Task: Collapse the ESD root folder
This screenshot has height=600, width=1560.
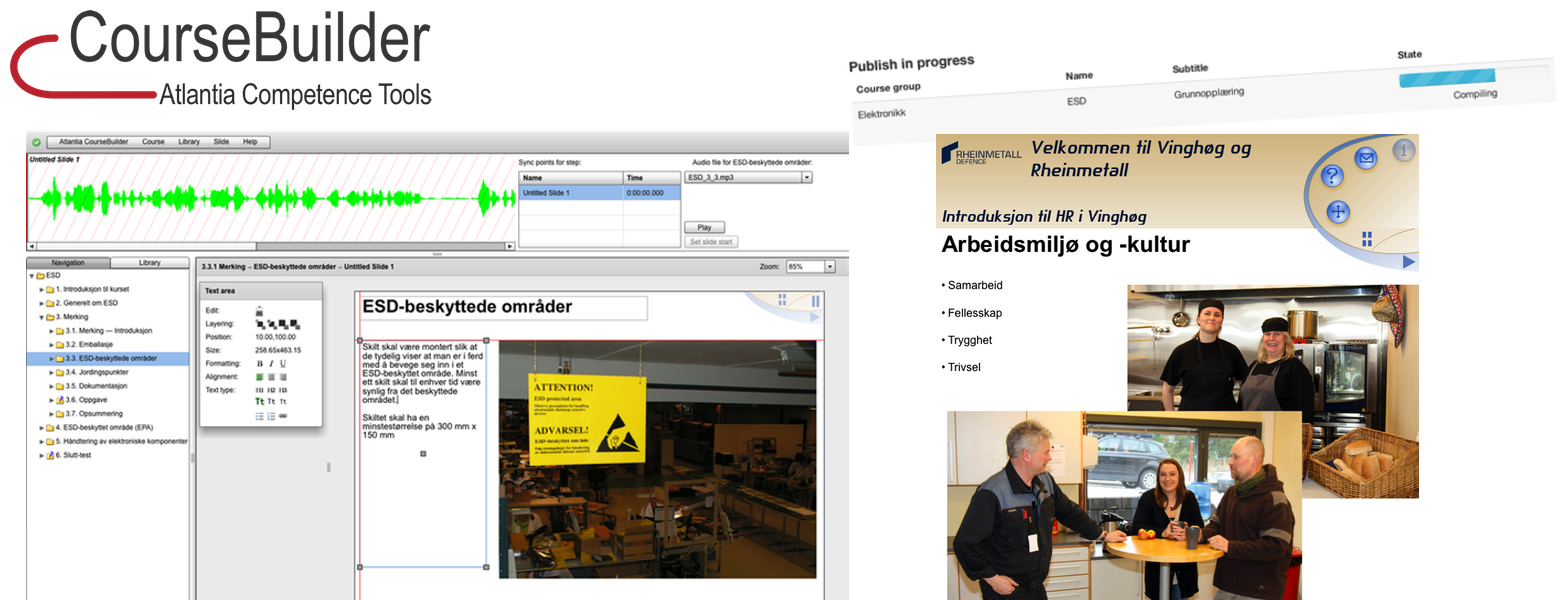Action: coord(31,275)
